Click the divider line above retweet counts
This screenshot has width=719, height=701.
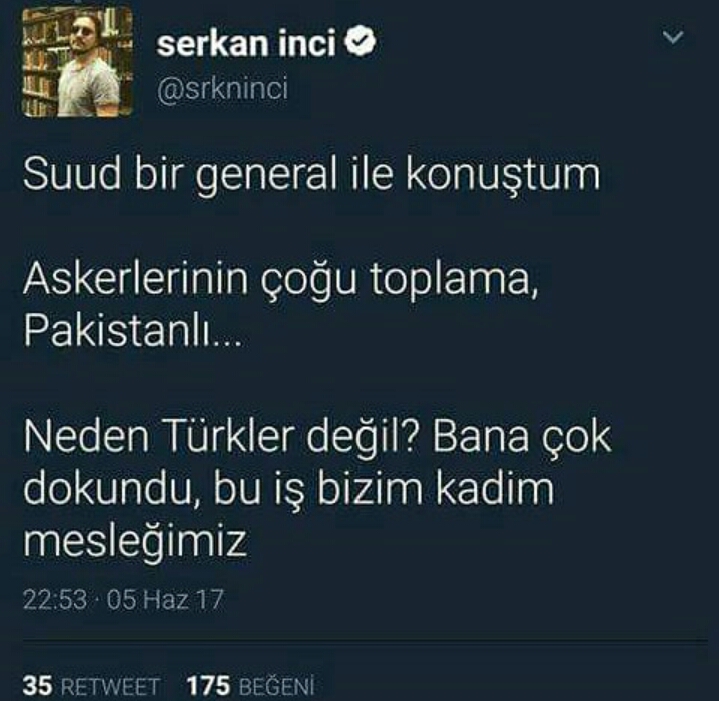coord(365,640)
